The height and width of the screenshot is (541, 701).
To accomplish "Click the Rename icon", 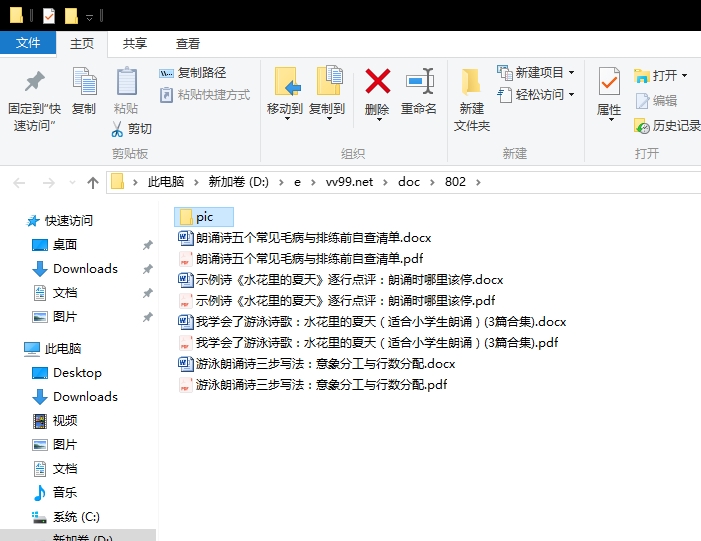I will pos(419,81).
